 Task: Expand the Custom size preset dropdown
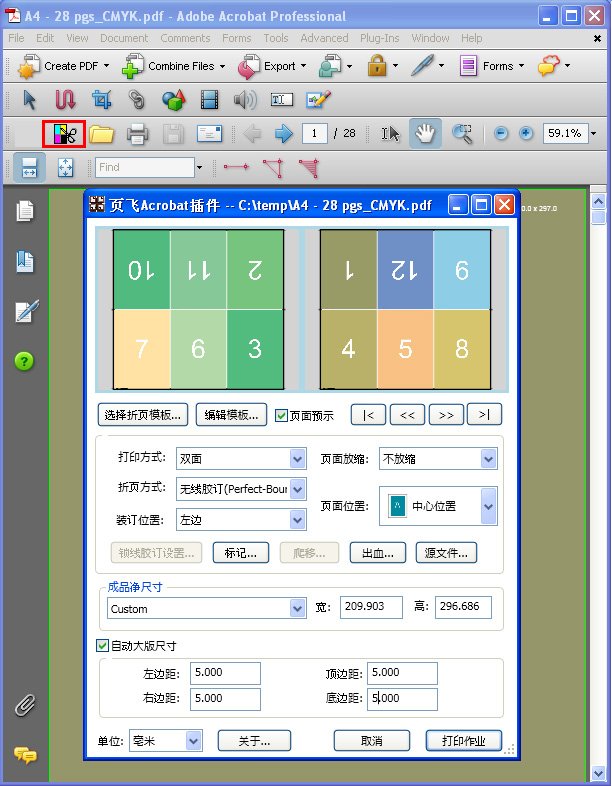[x=297, y=609]
